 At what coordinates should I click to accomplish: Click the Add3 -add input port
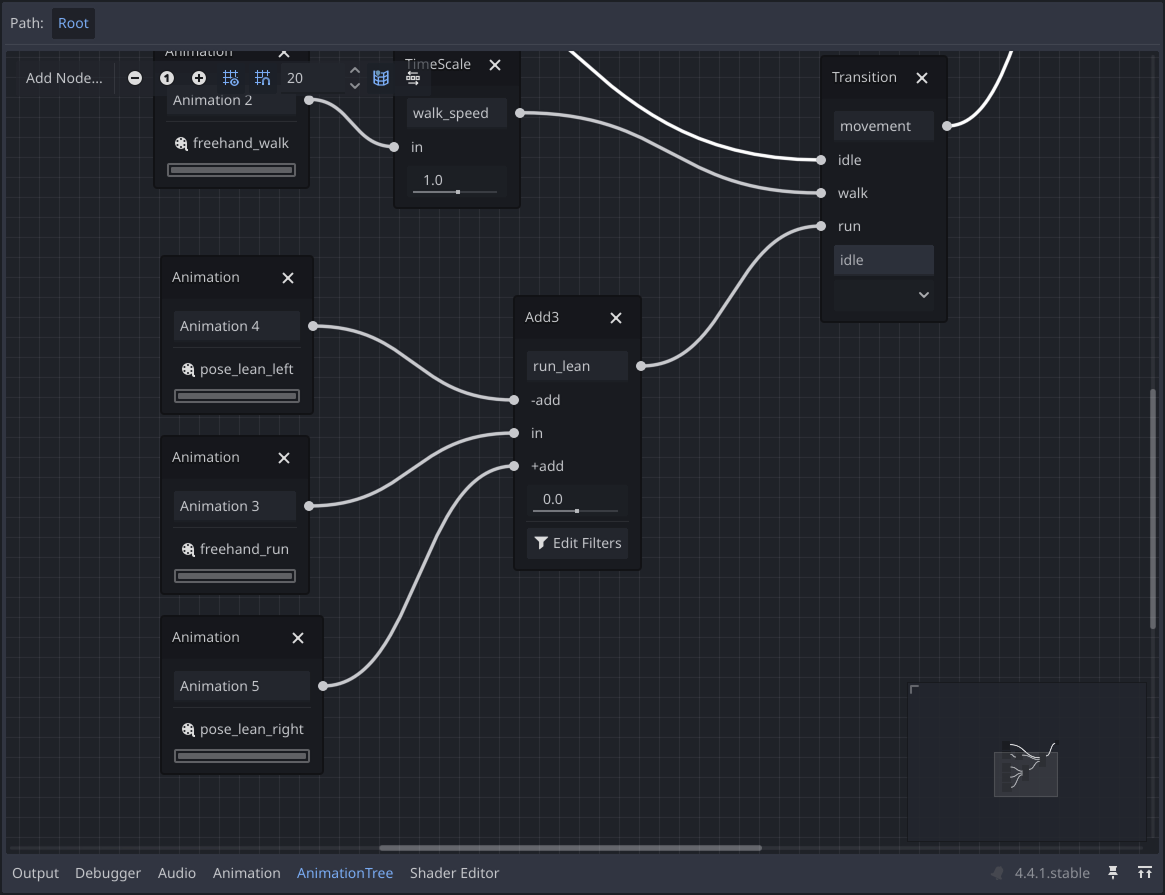pos(514,400)
